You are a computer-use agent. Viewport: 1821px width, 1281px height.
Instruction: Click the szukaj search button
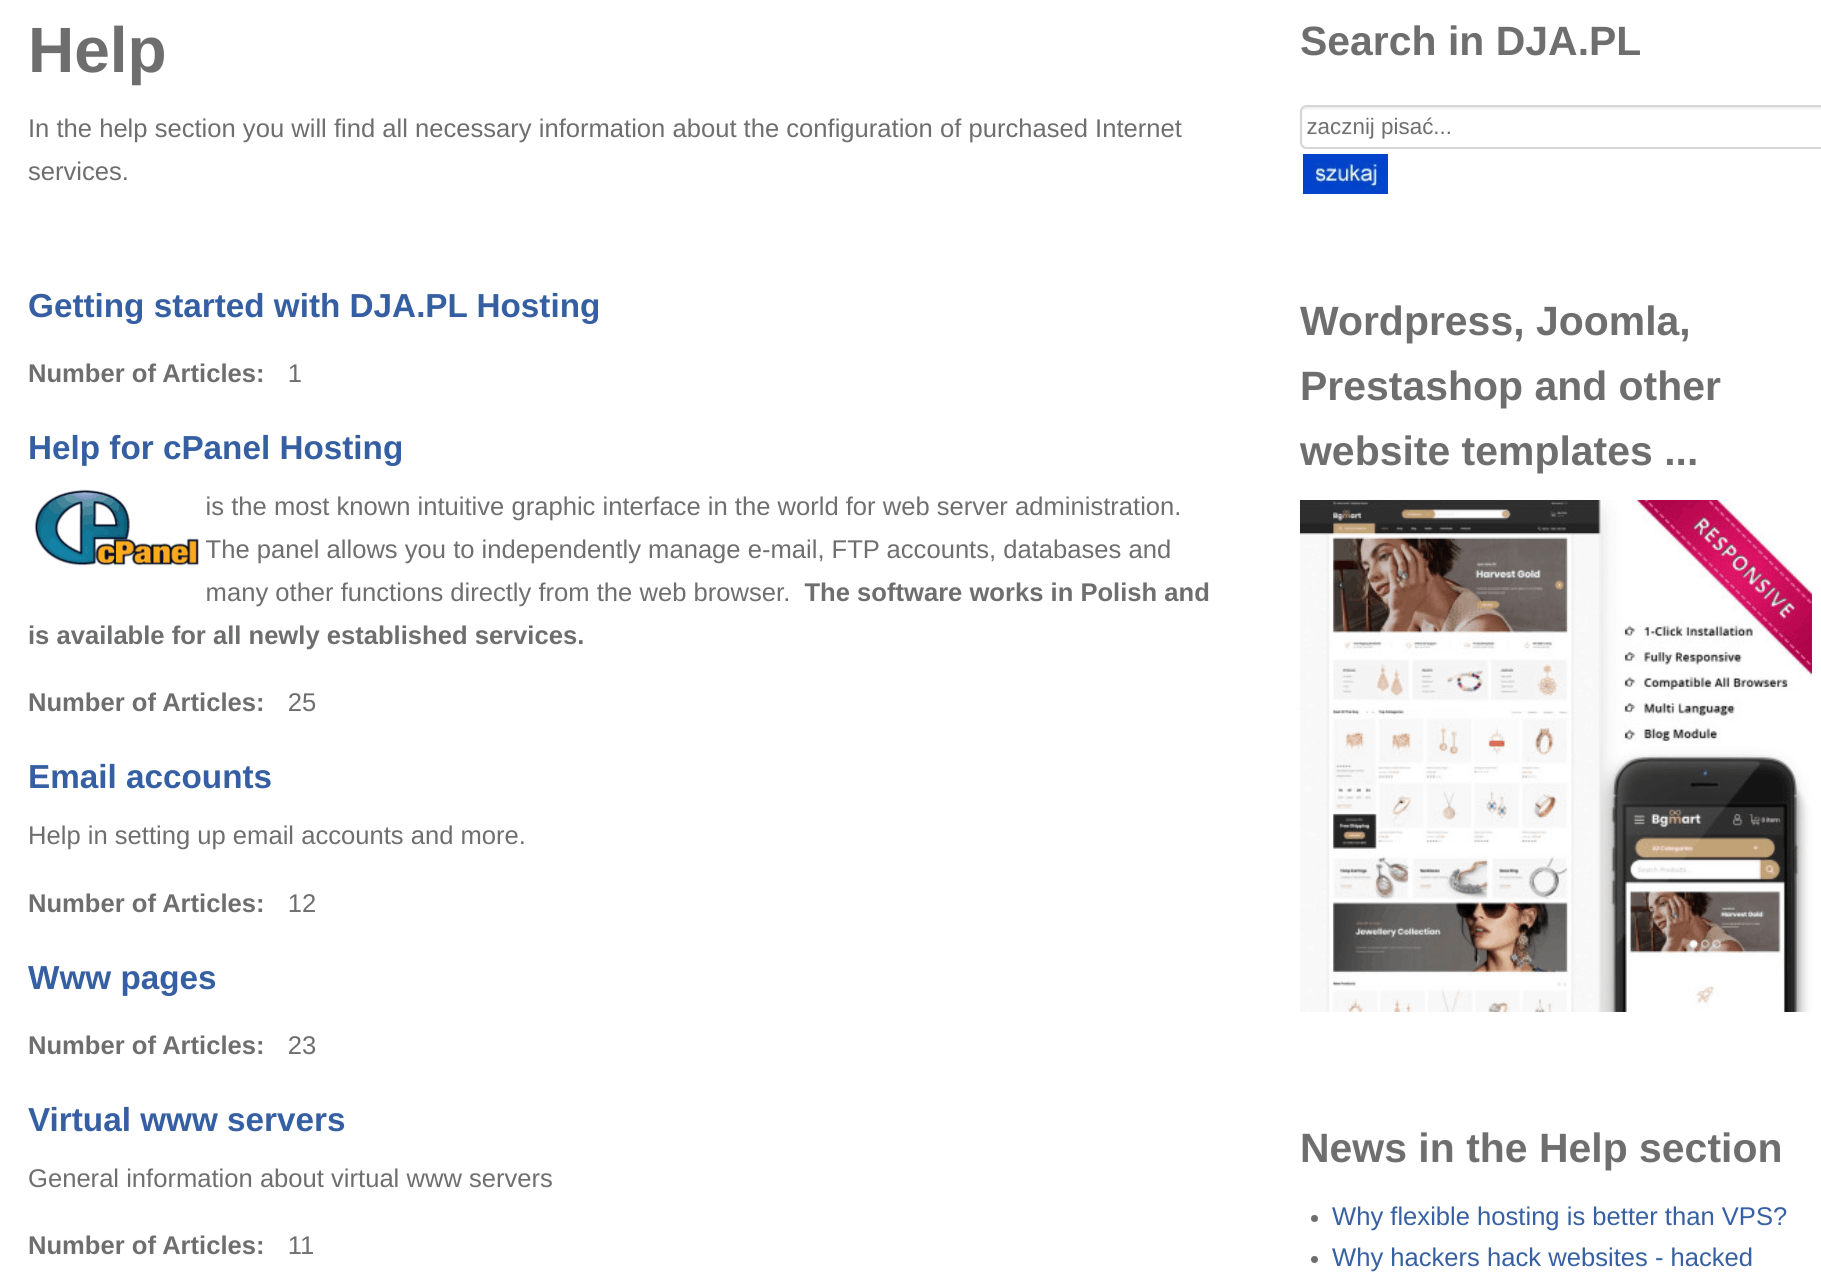coord(1344,174)
